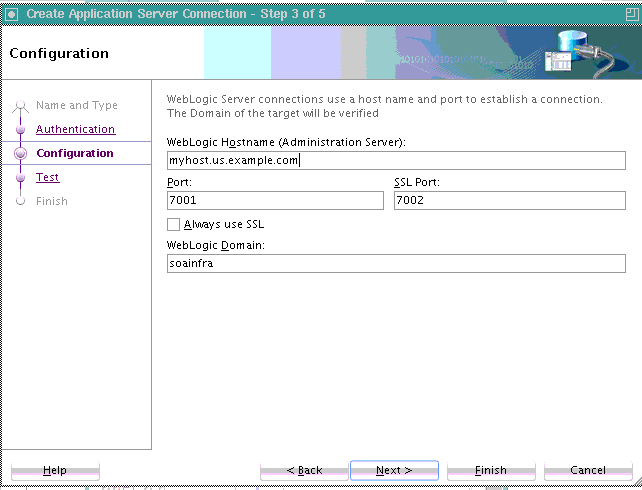Click the Back button
The width and height of the screenshot is (642, 490).
[304, 470]
